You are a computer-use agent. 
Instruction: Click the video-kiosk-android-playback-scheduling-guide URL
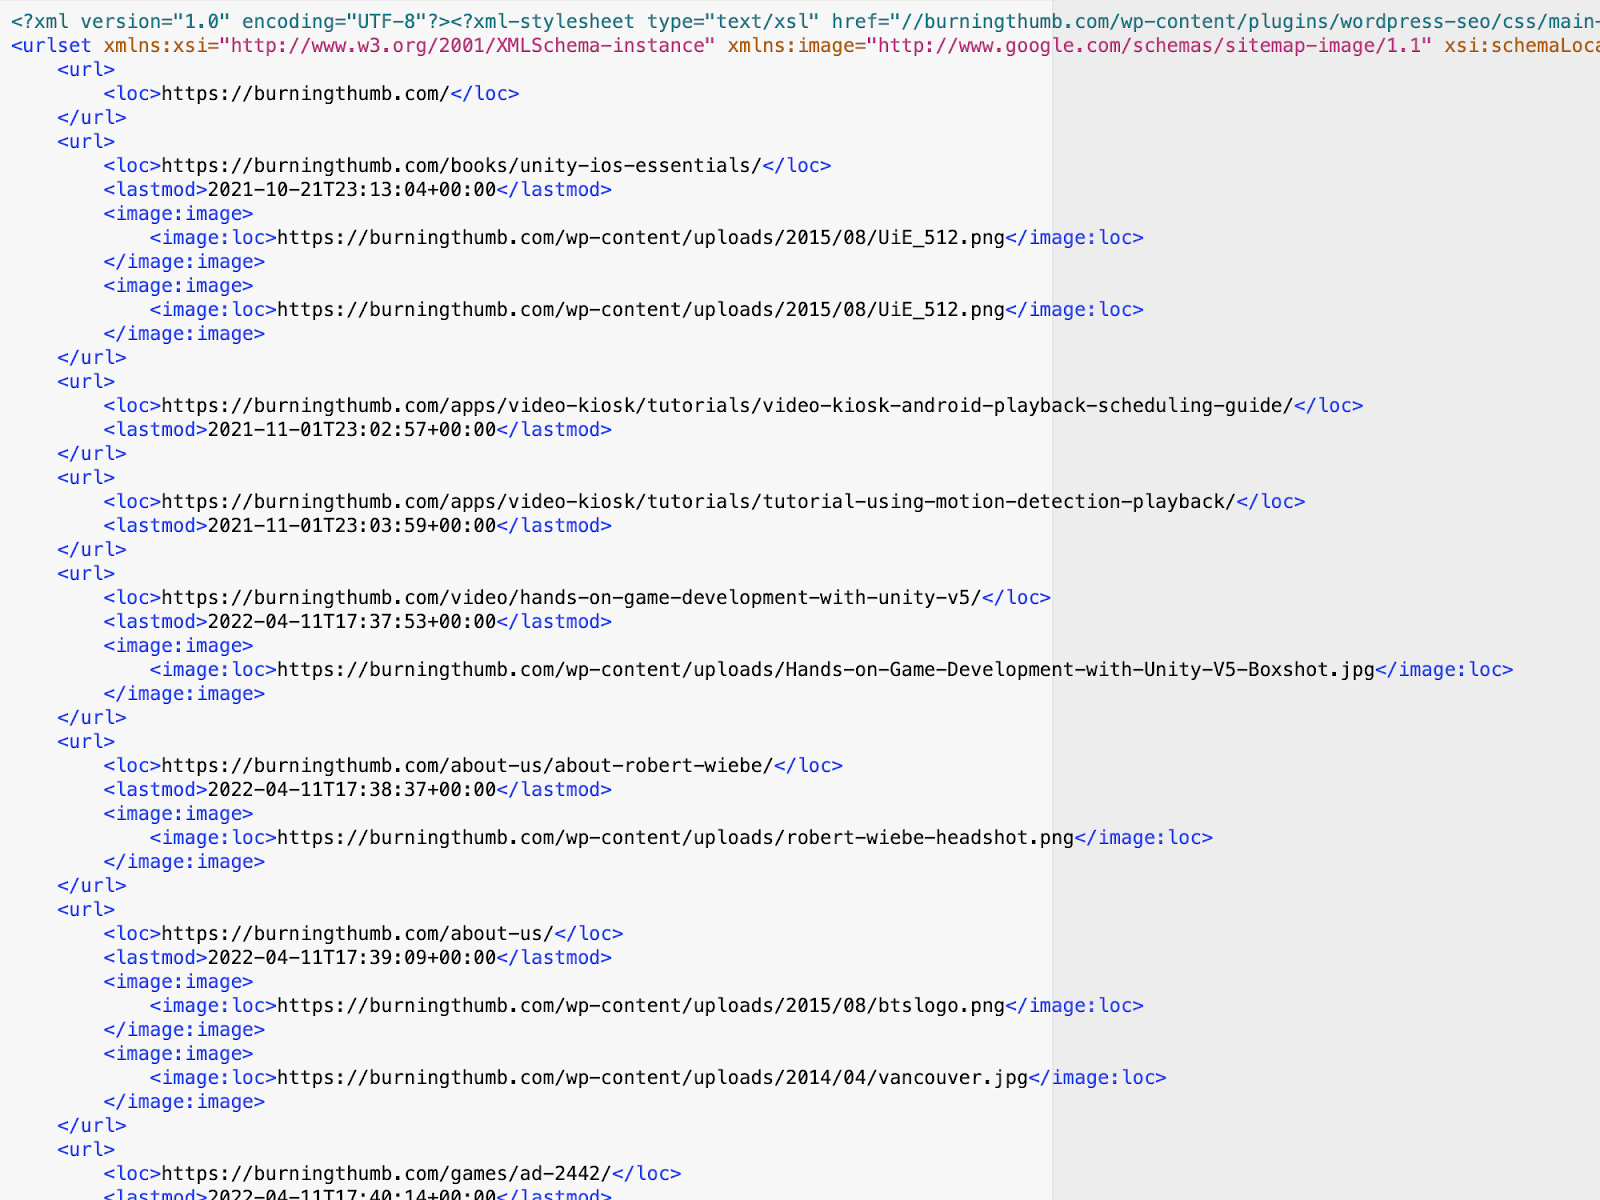click(x=727, y=405)
